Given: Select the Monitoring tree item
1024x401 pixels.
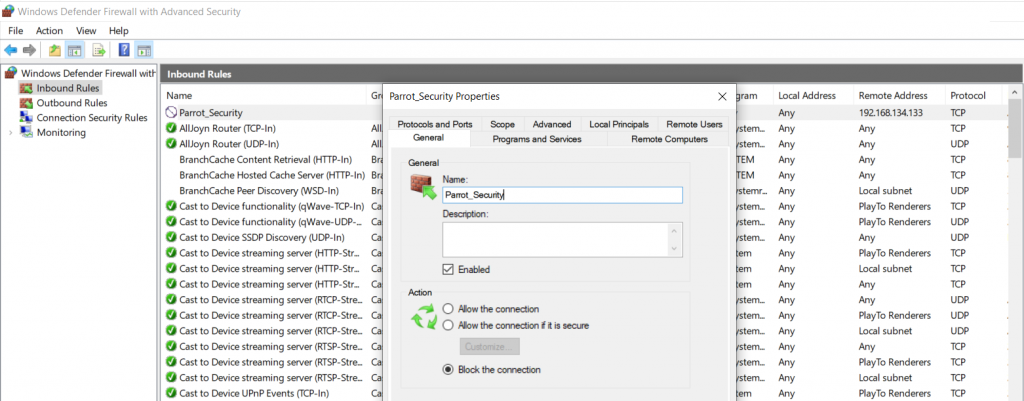Looking at the screenshot, I should coord(61,133).
